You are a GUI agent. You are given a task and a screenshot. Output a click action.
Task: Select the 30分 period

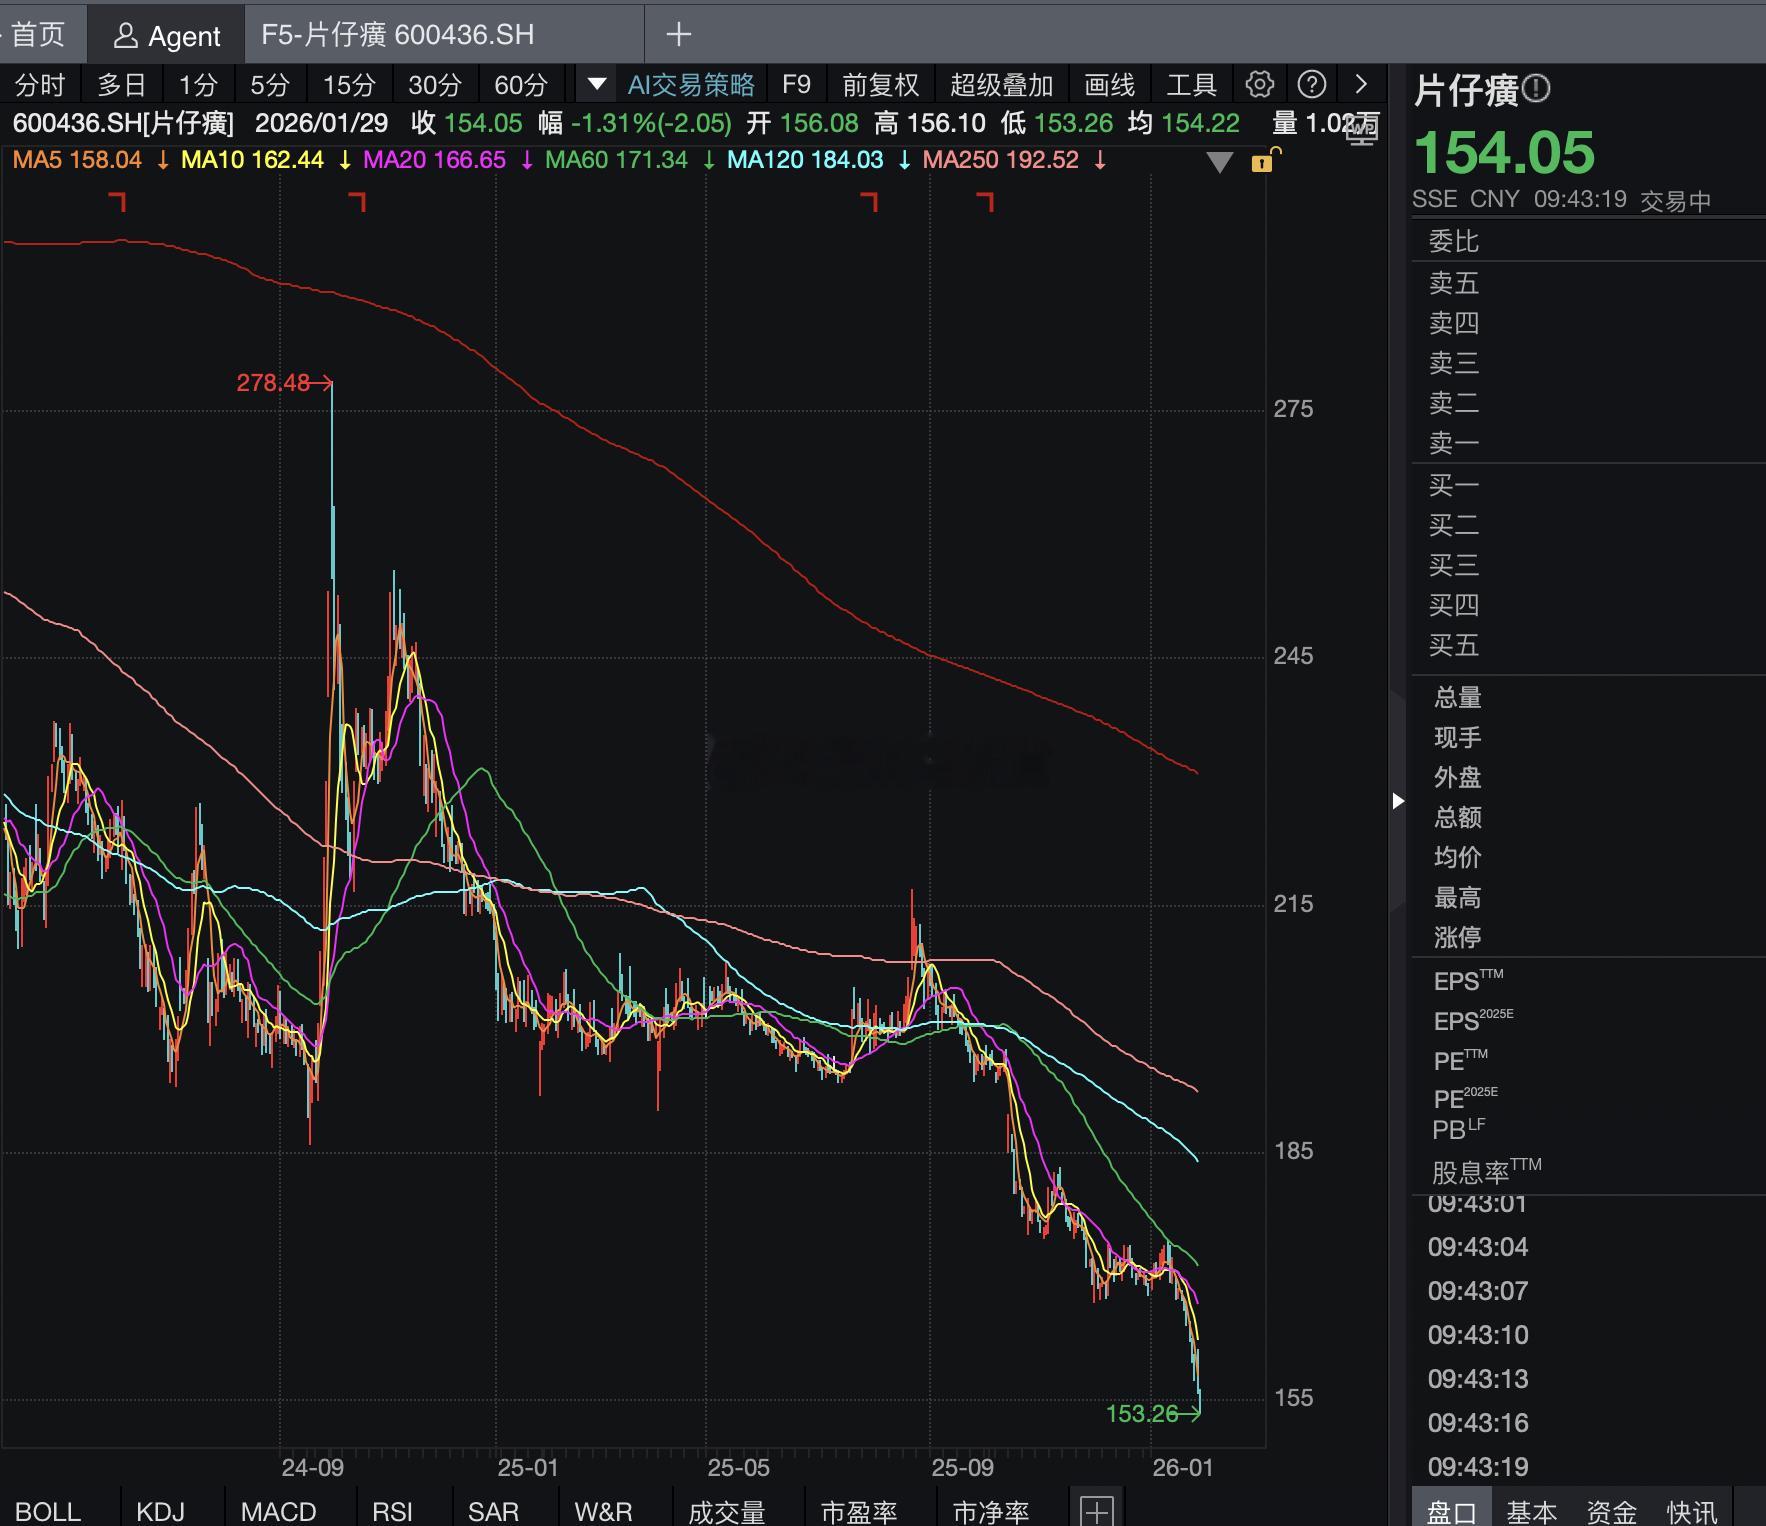[435, 85]
